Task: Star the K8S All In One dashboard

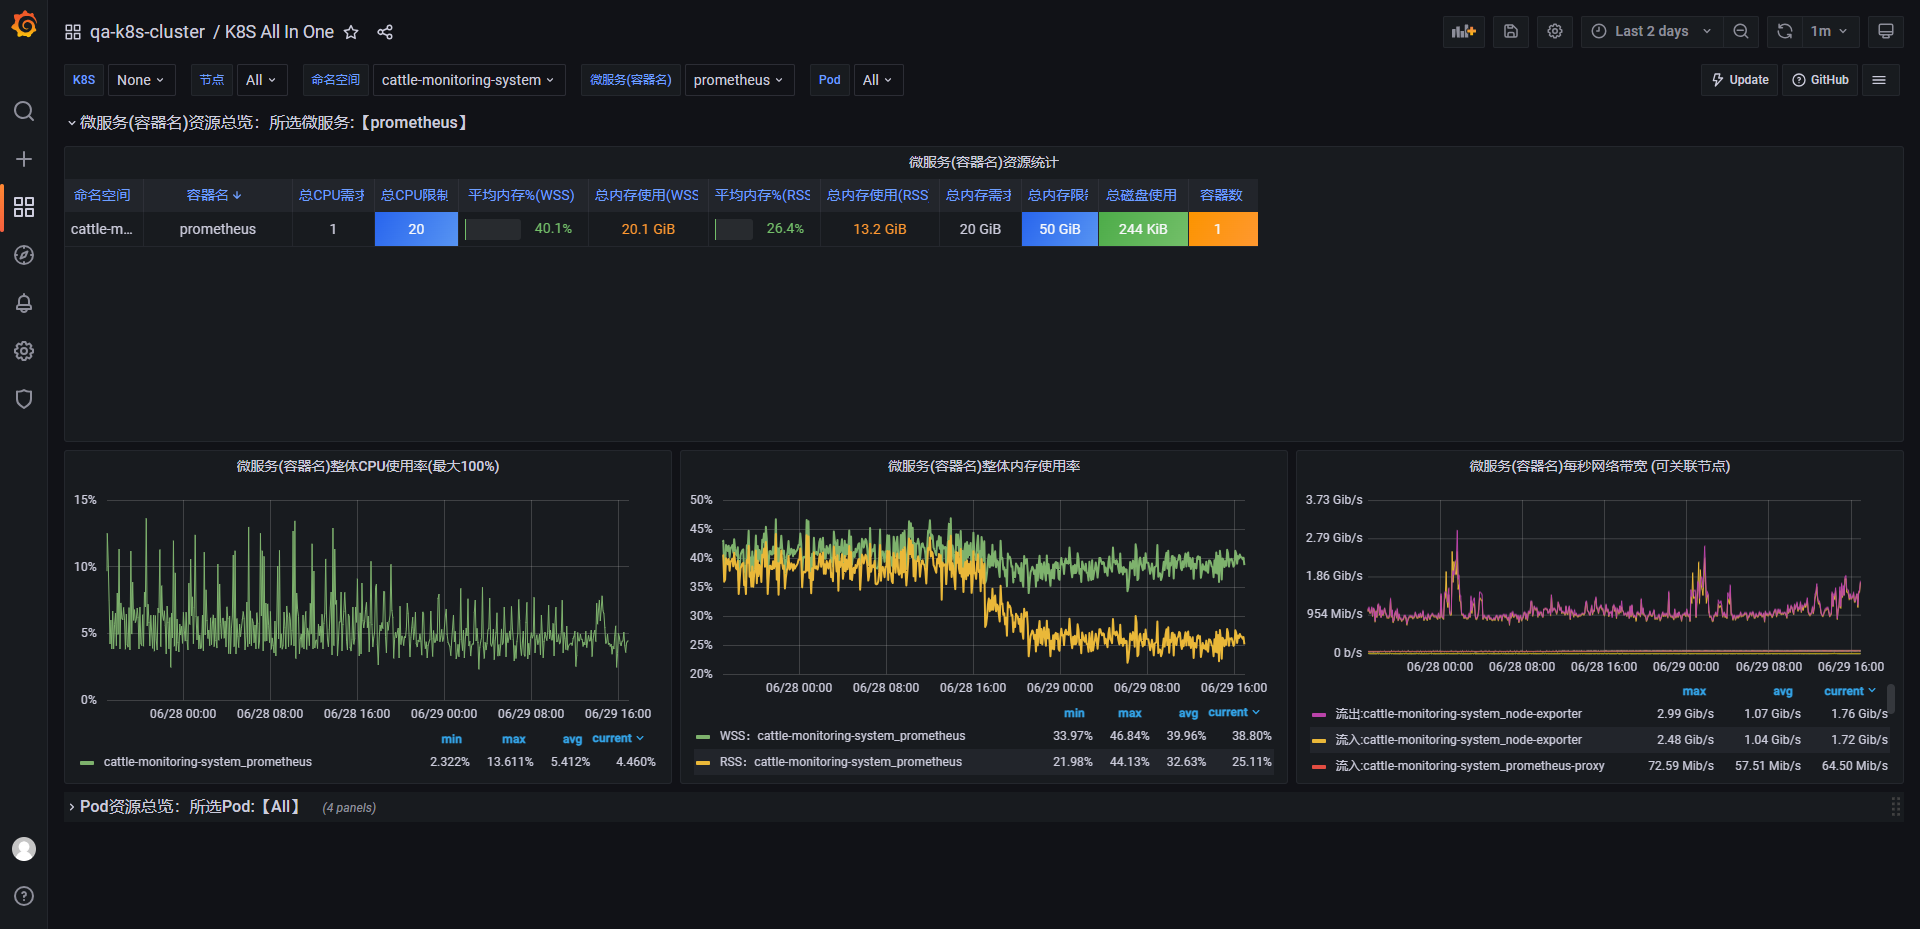Action: (351, 32)
